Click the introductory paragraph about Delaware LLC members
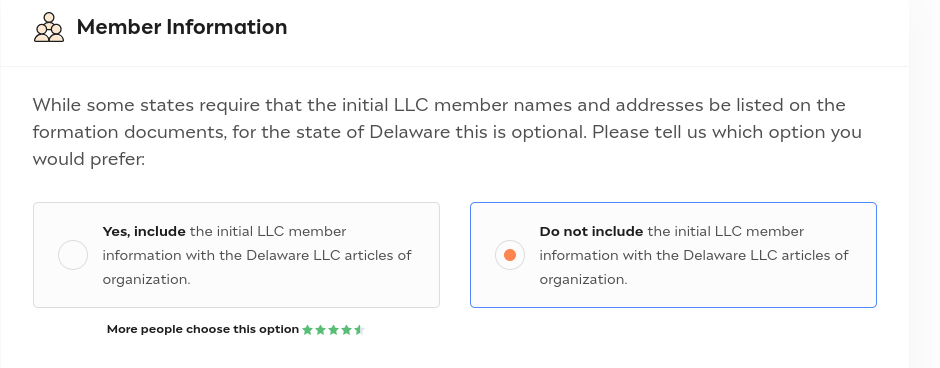940x368 pixels. pos(447,132)
